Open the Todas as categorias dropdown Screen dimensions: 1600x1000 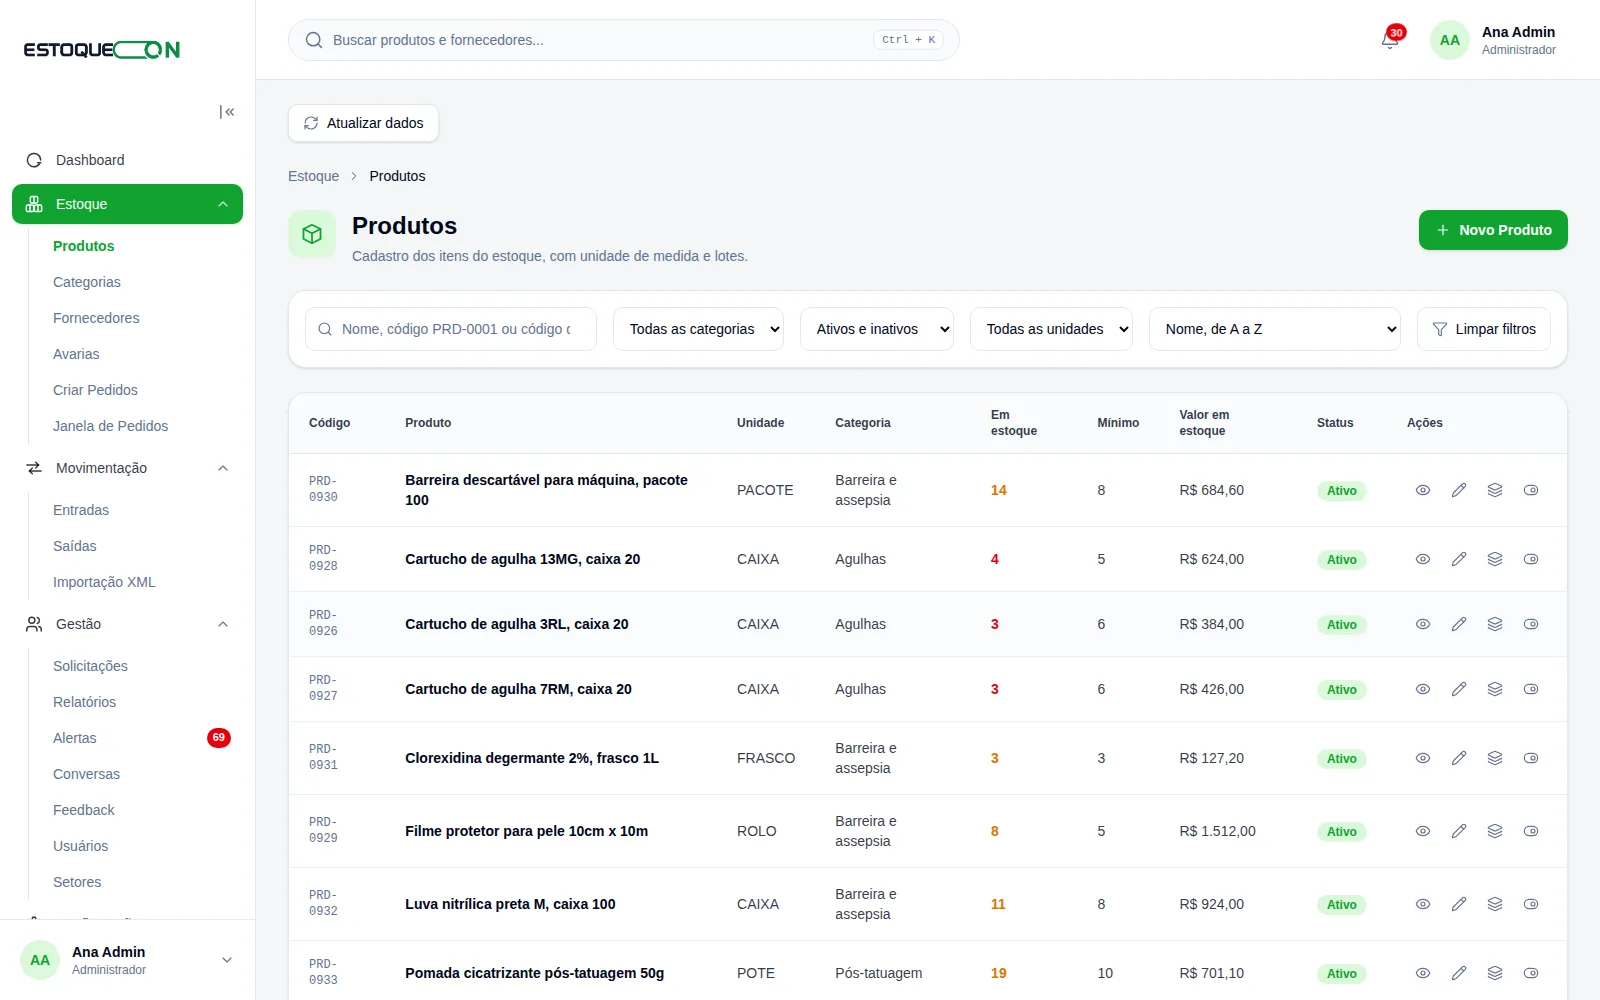tap(698, 329)
